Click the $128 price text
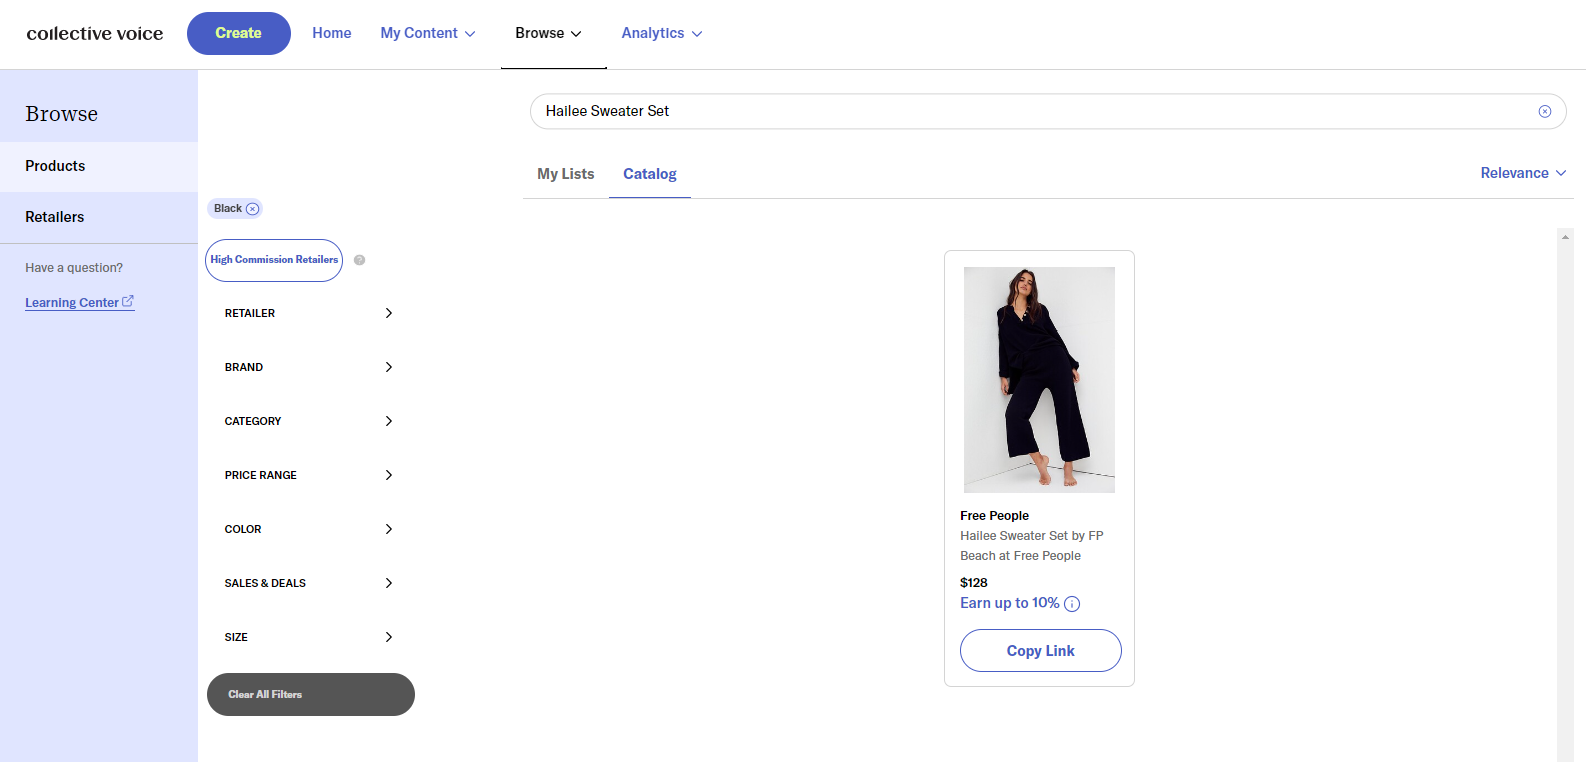This screenshot has height=762, width=1586. 974,583
